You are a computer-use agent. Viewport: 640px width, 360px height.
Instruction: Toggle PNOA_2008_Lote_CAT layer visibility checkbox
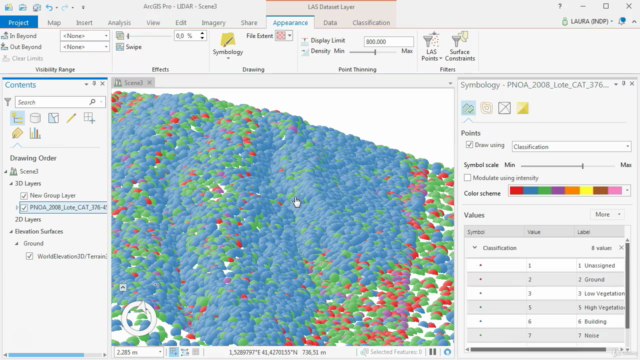point(24,208)
